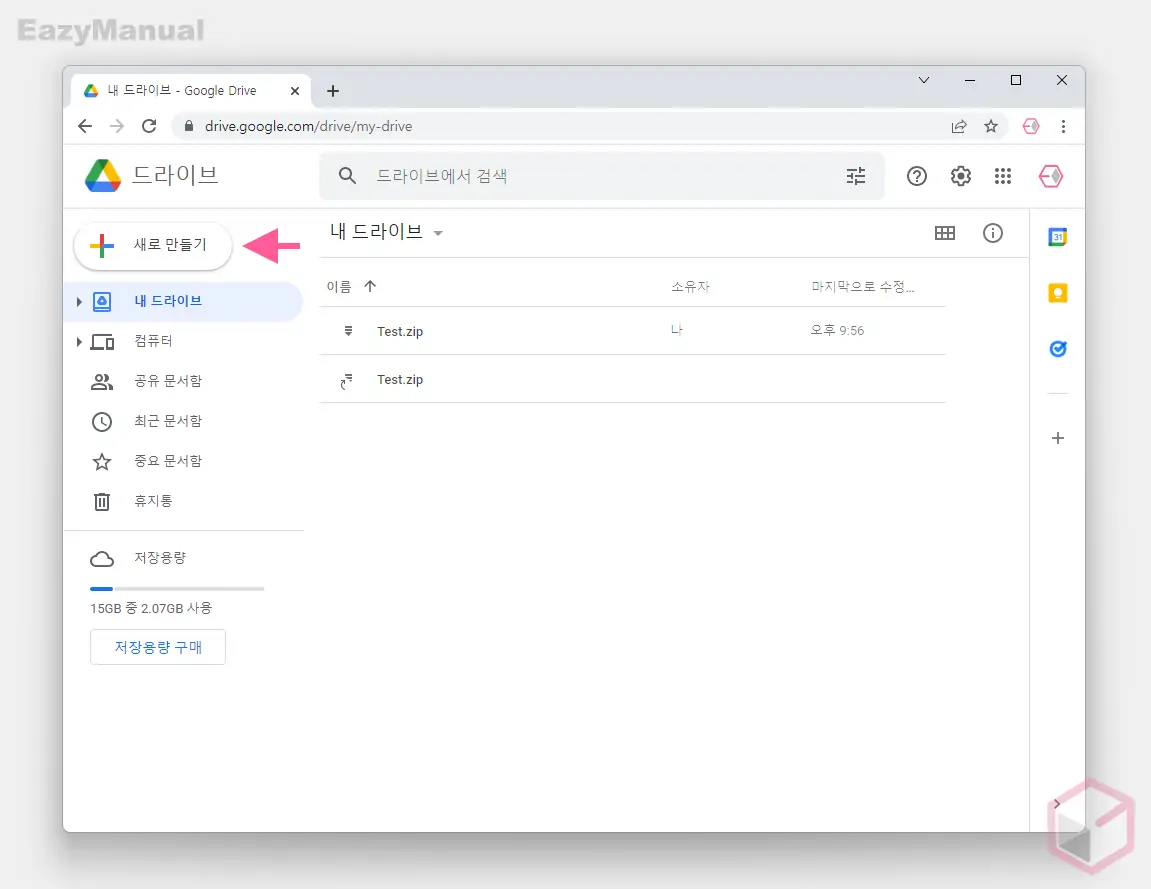This screenshot has width=1151, height=889.
Task: Open Google Calendar from the side panel
Action: coord(1057,237)
